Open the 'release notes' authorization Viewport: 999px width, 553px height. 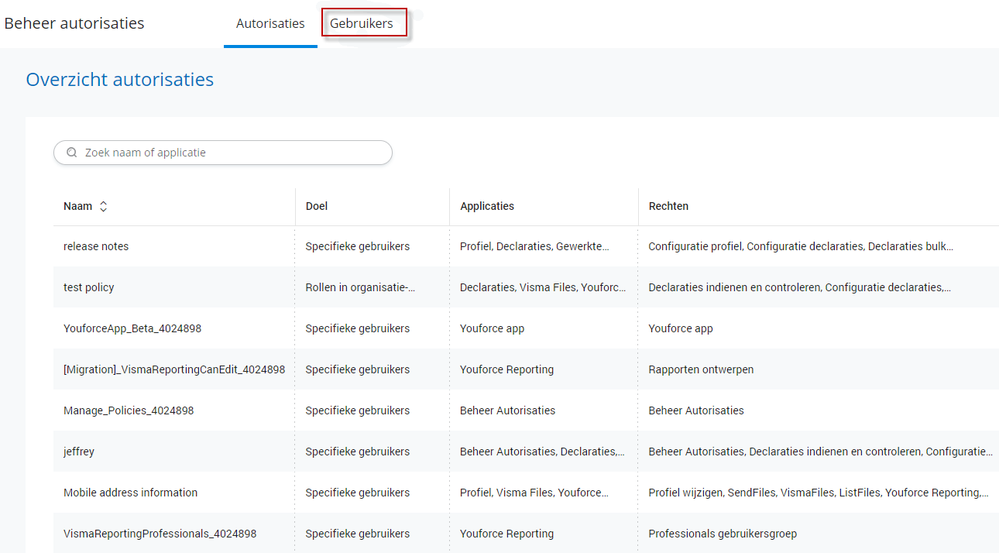[x=96, y=246]
